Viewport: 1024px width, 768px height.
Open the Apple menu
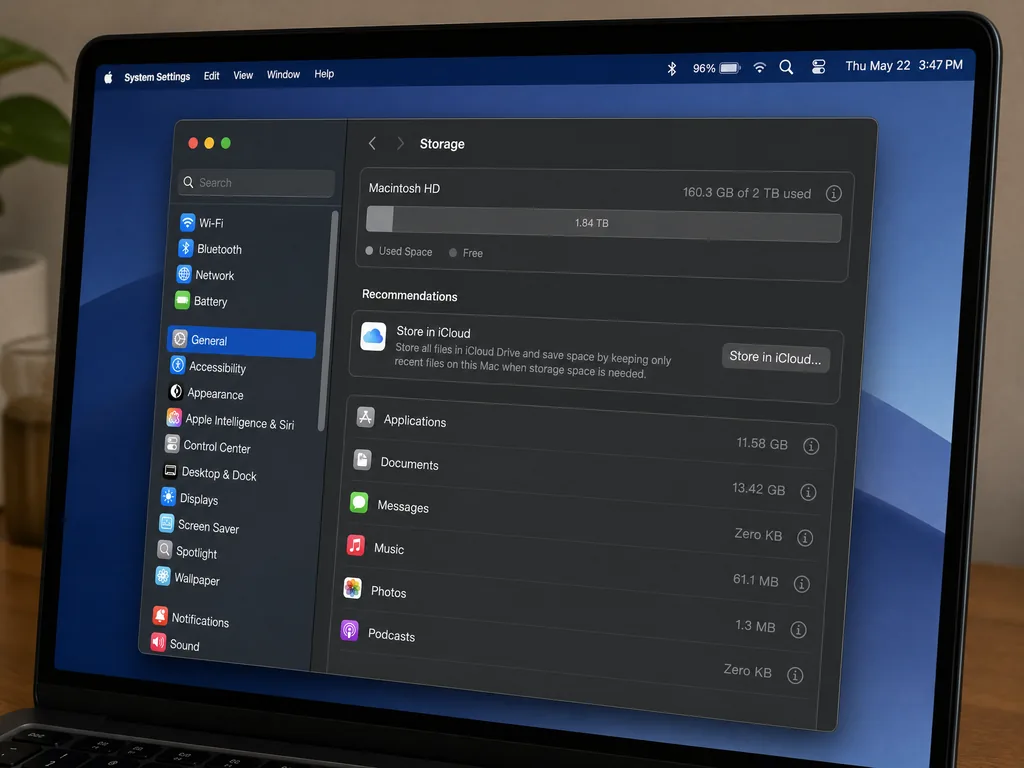pos(108,78)
